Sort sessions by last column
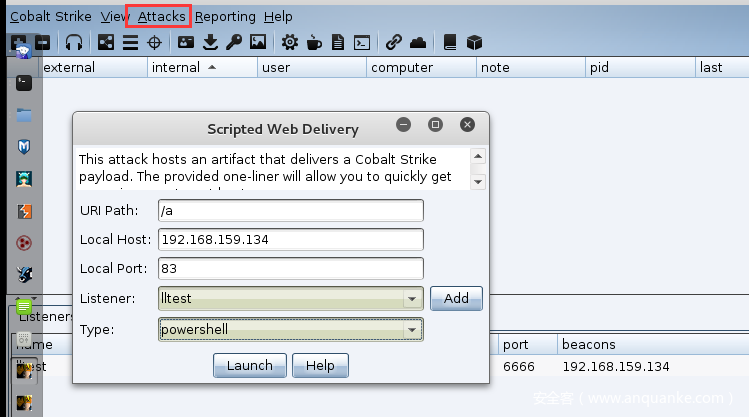Image resolution: width=749 pixels, height=417 pixels. click(722, 67)
